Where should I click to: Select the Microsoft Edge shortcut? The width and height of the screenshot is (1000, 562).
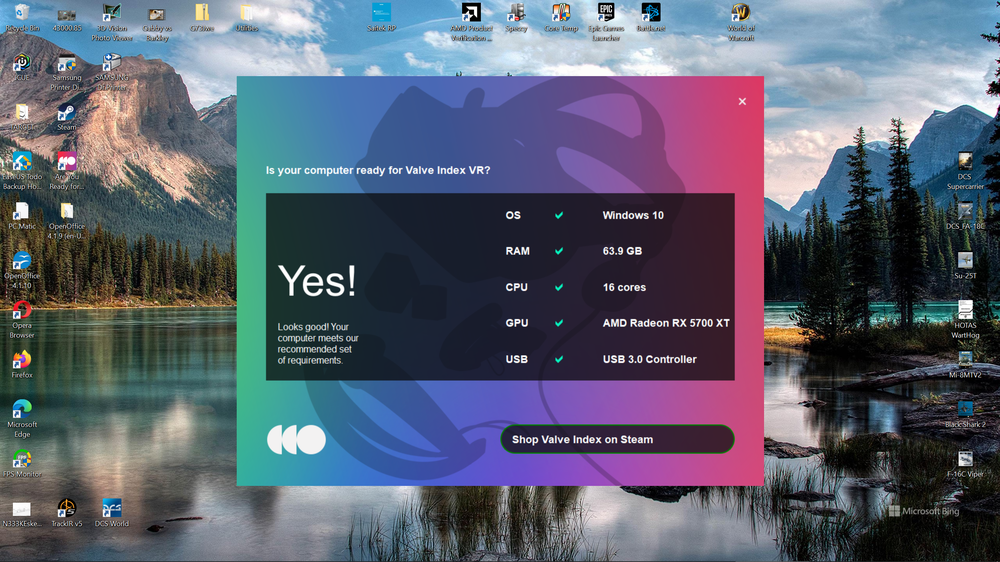pyautogui.click(x=22, y=418)
